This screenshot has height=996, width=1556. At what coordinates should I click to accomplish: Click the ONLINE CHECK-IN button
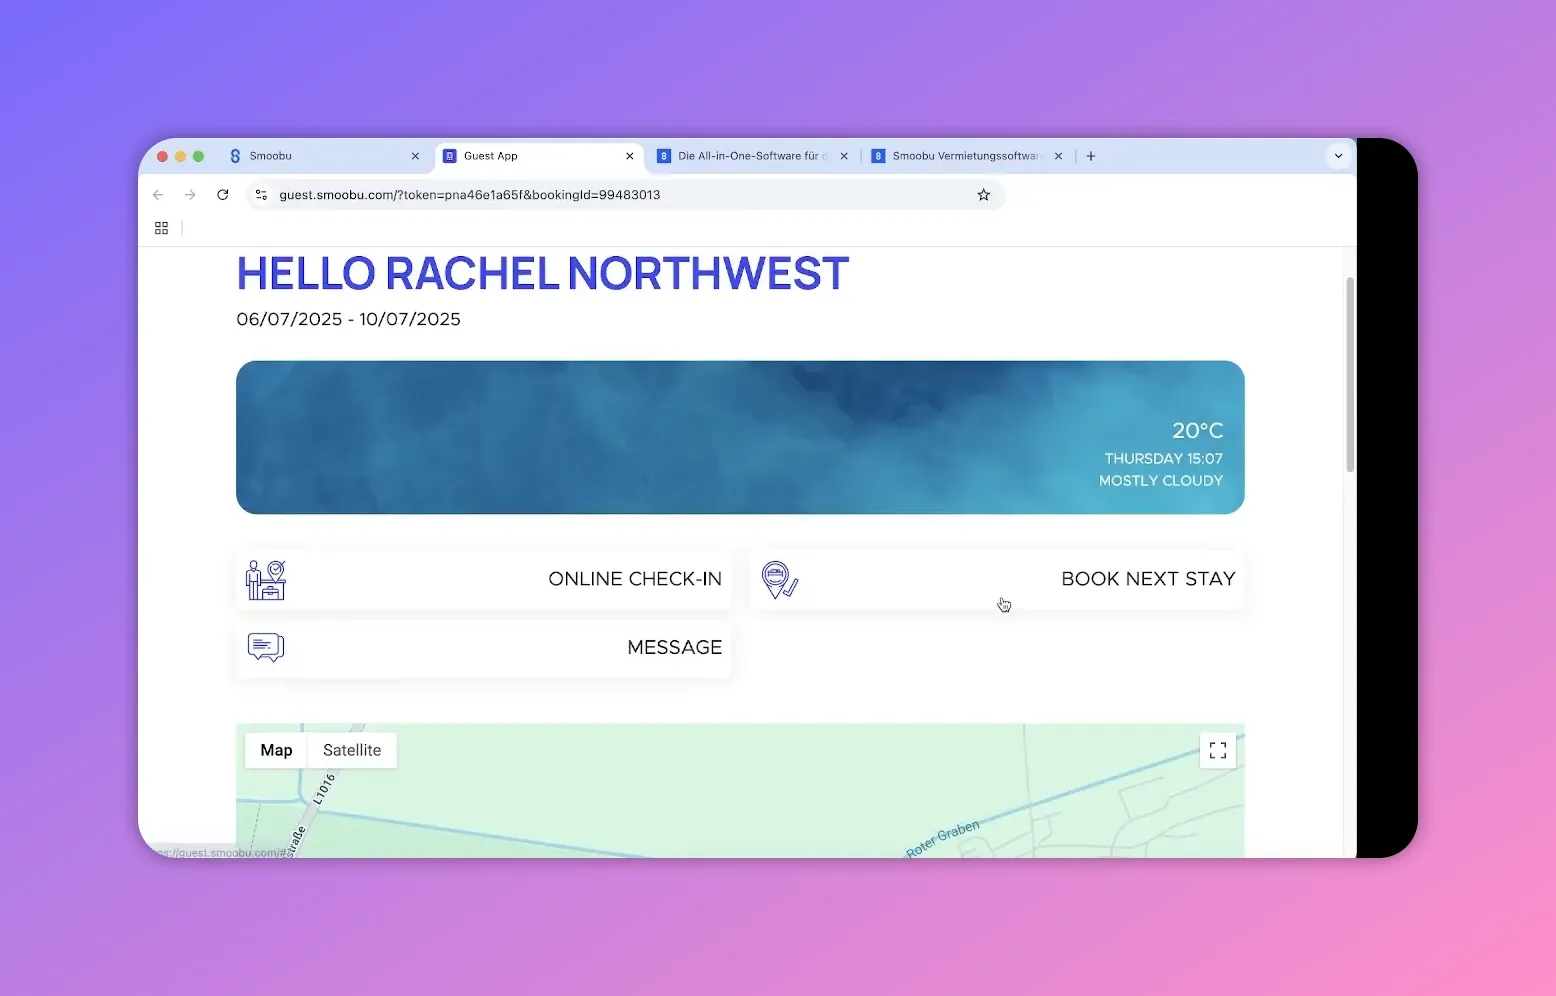pyautogui.click(x=634, y=578)
